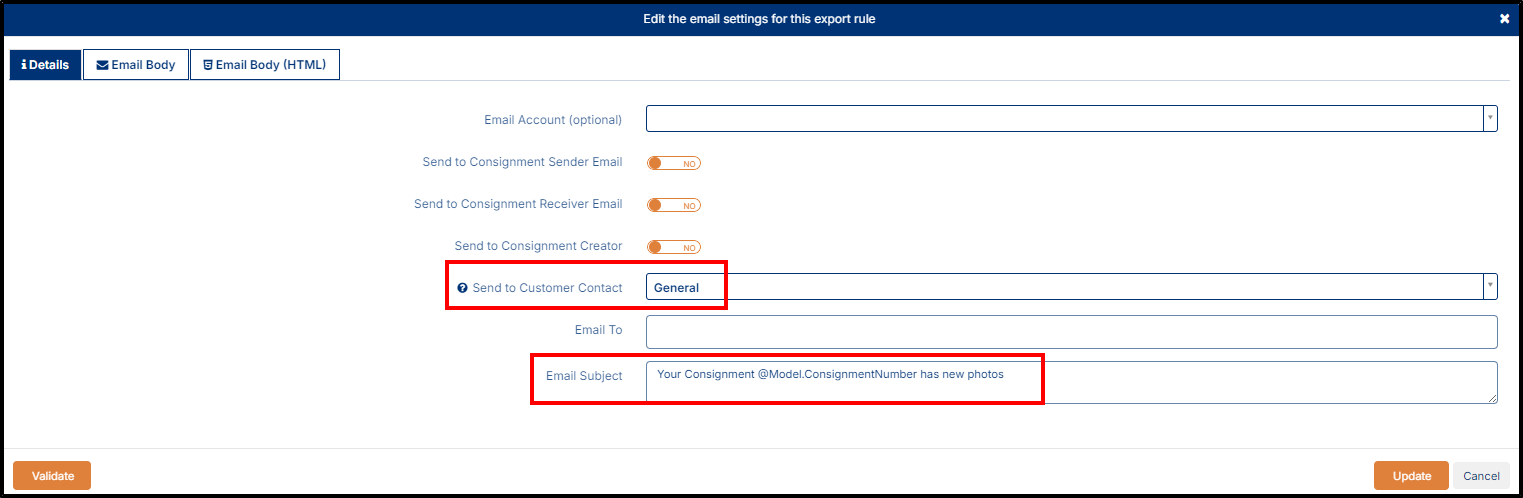The width and height of the screenshot is (1523, 498).
Task: Click inside the Email Subject text area
Action: point(1072,383)
